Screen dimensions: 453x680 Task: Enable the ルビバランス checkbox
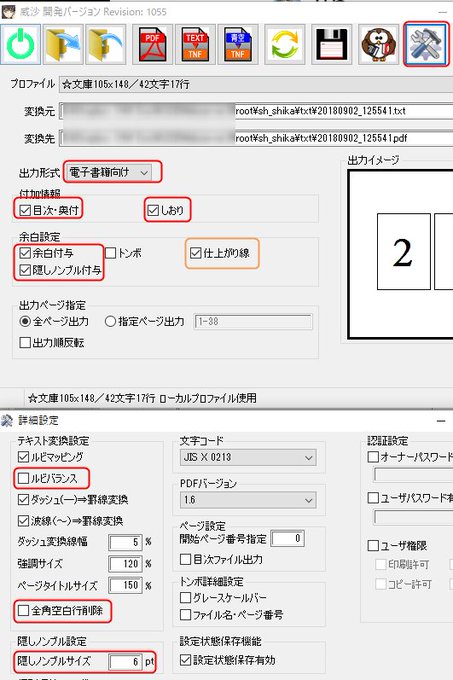[x=23, y=478]
